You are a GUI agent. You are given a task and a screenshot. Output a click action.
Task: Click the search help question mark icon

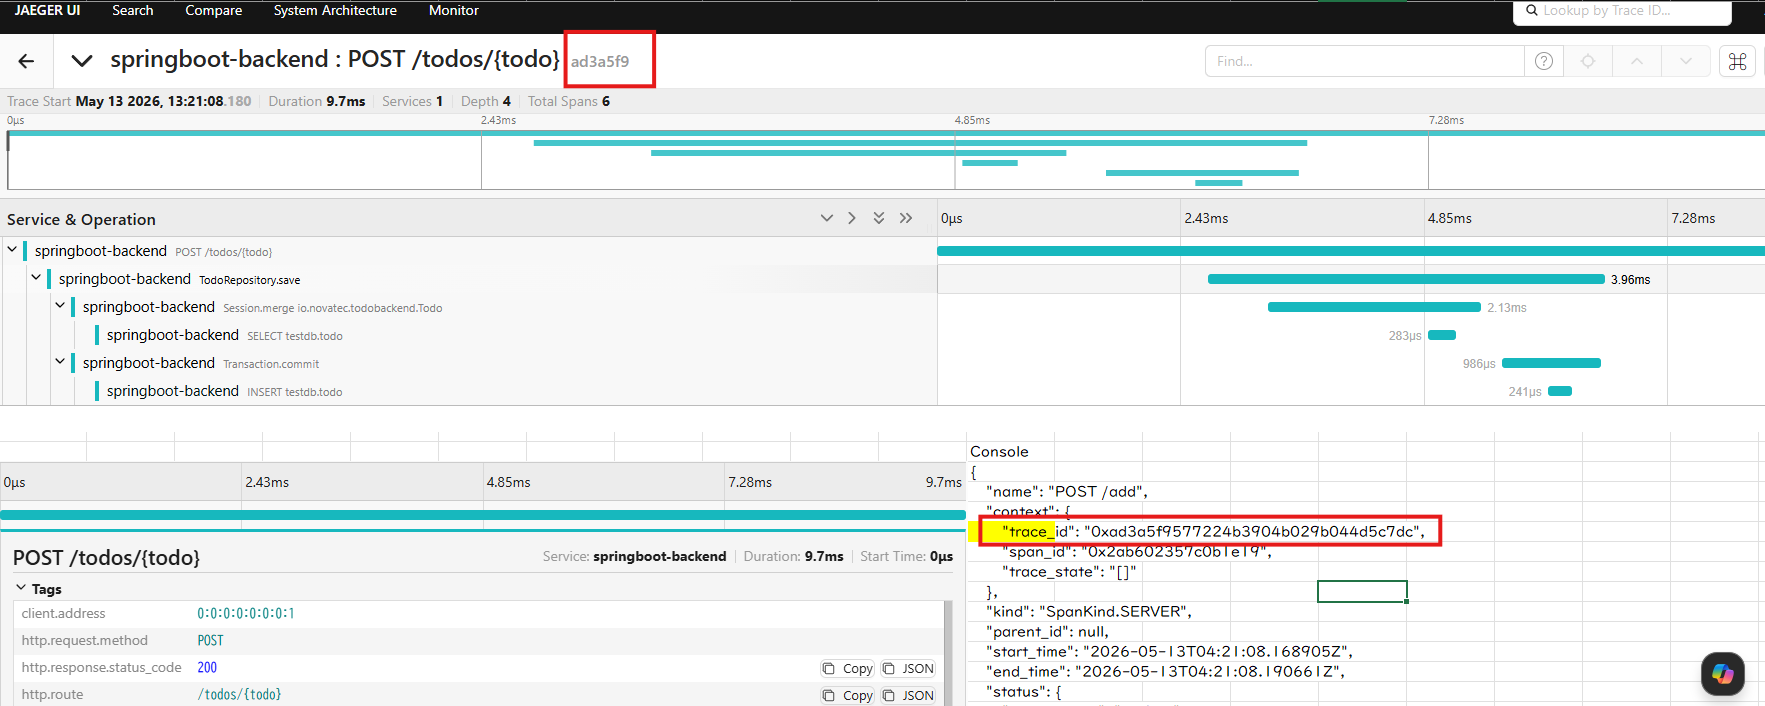click(x=1544, y=61)
